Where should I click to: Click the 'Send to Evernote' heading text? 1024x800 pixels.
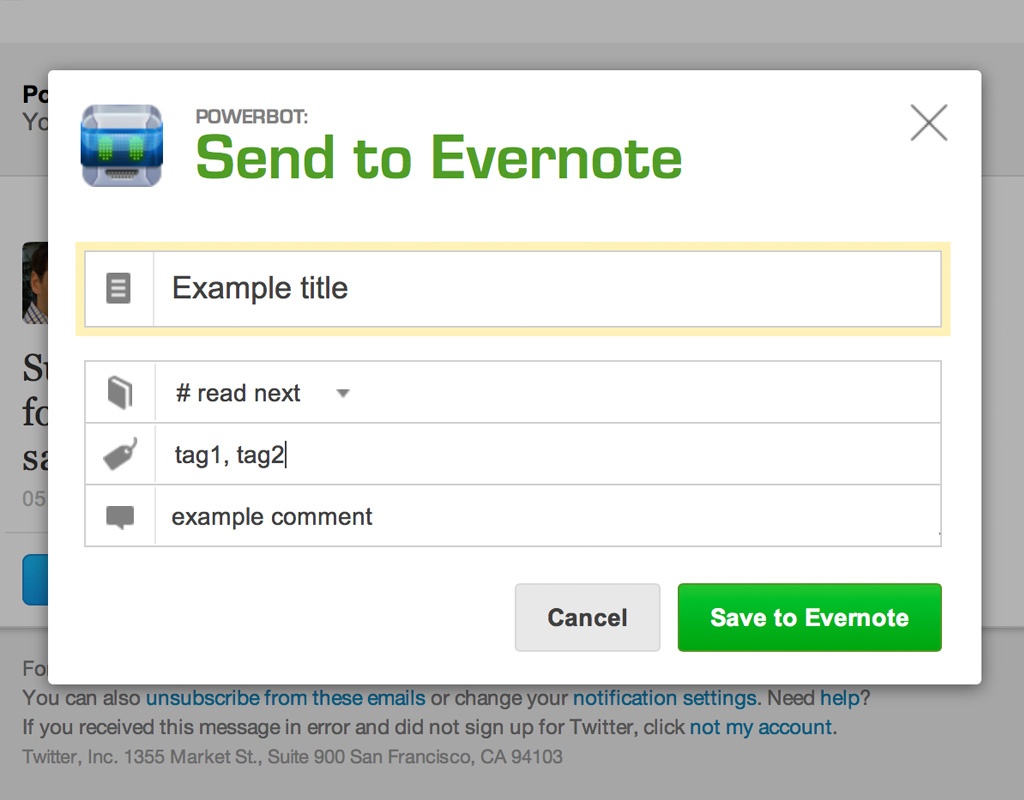(x=439, y=157)
